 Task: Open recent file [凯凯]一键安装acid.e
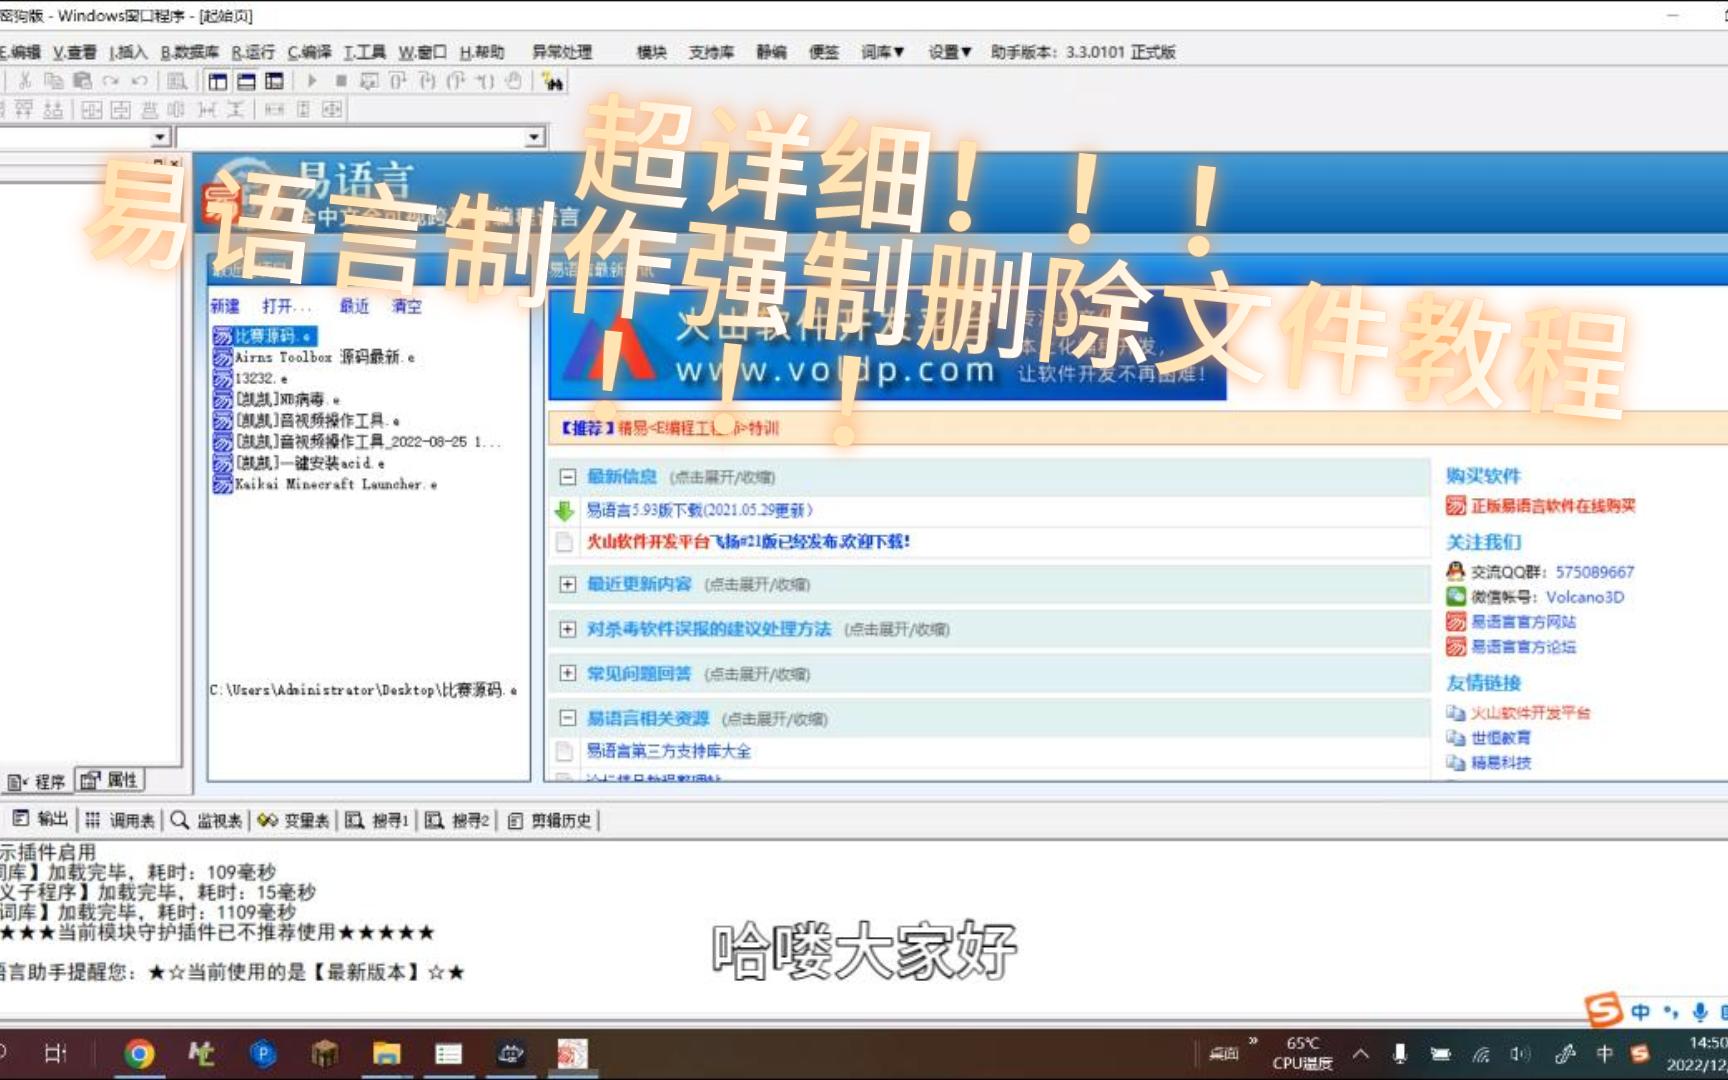[299, 463]
